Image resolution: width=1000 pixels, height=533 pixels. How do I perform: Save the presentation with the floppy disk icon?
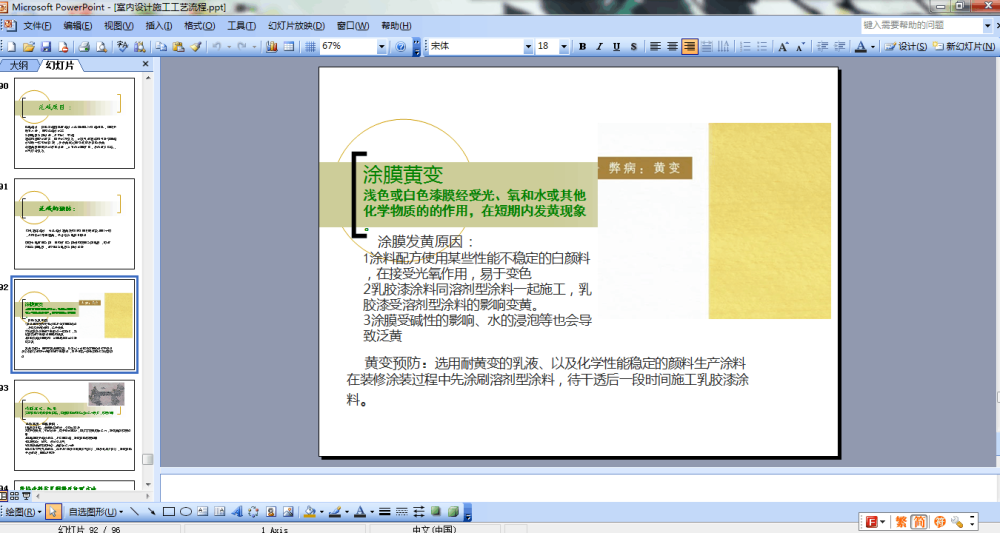pos(46,47)
